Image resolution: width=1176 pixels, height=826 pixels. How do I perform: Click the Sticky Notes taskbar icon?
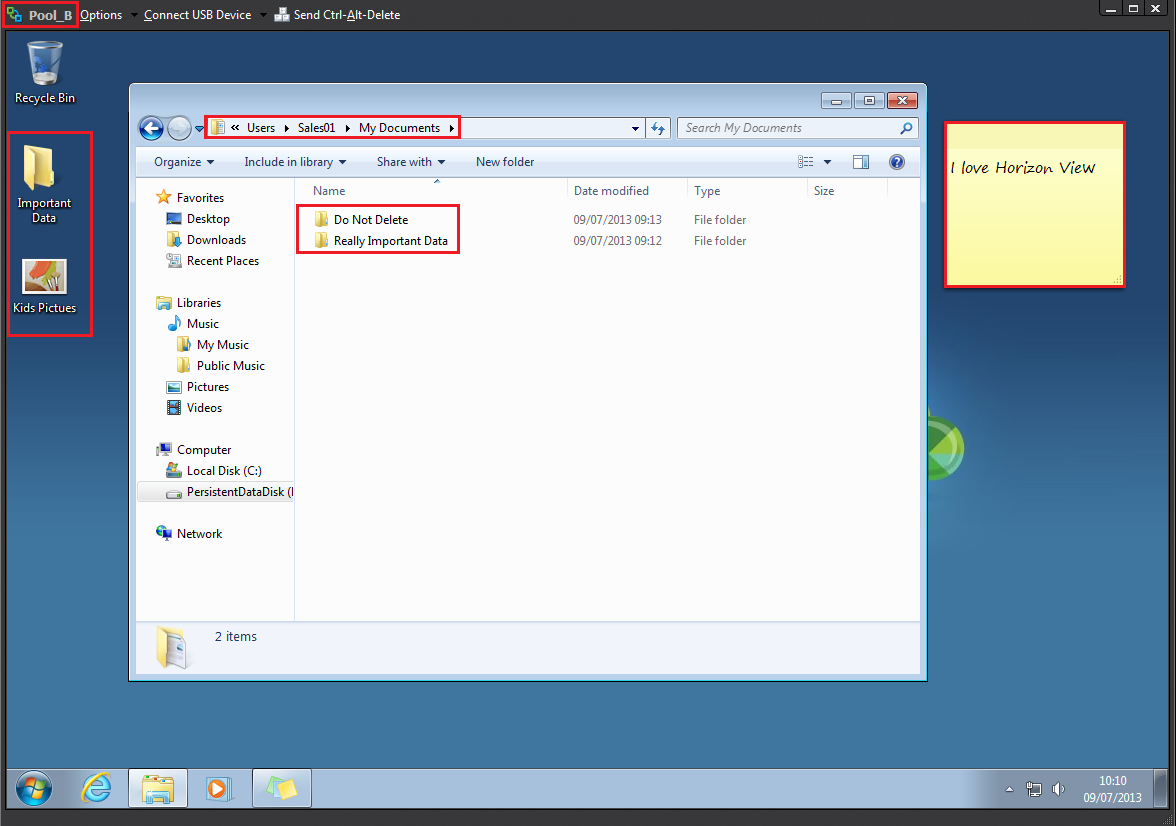pyautogui.click(x=281, y=788)
